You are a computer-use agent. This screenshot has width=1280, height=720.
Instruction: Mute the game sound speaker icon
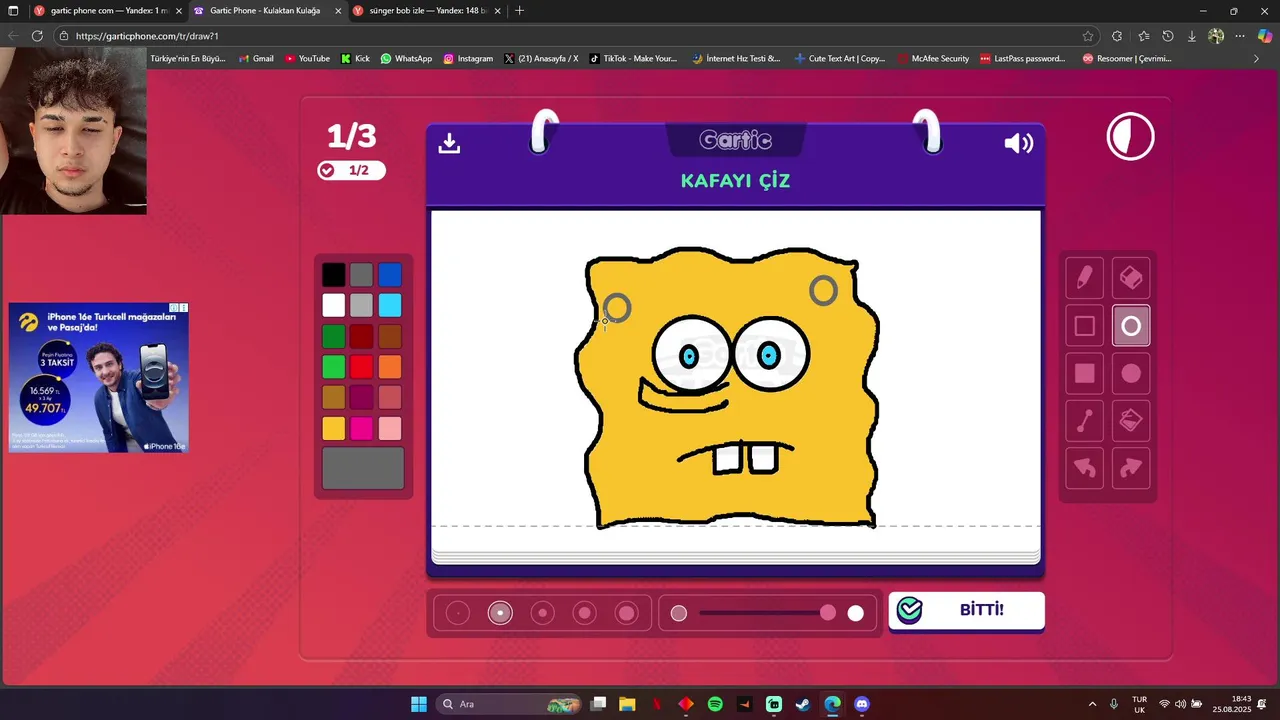[1018, 143]
